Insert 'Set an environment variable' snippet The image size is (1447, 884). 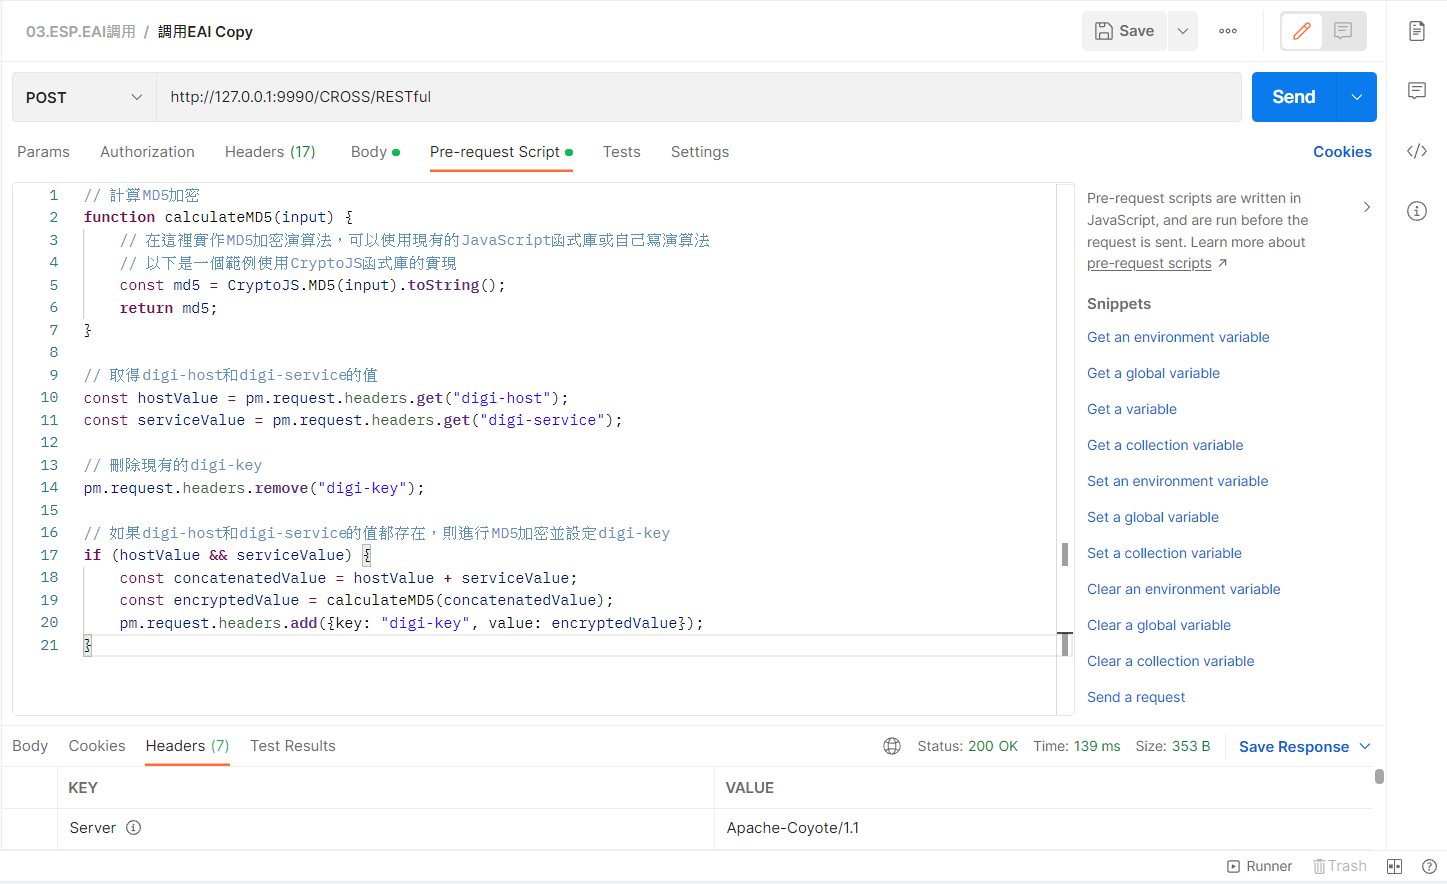tap(1177, 481)
